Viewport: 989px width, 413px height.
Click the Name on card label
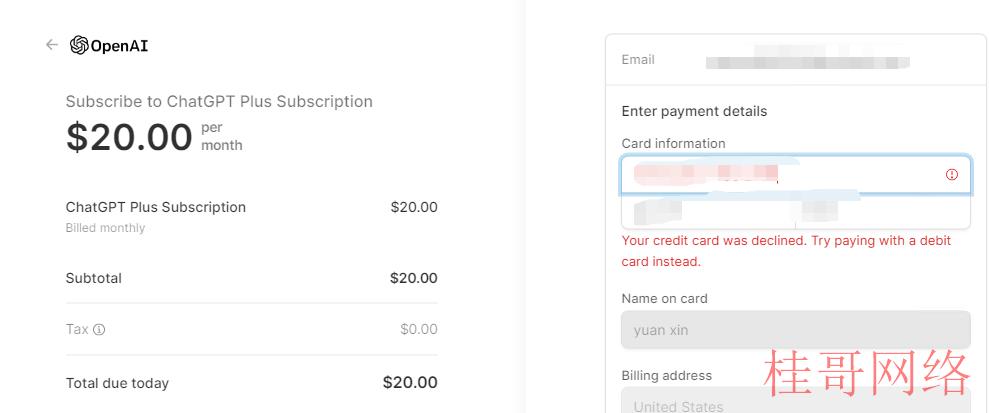click(x=664, y=299)
